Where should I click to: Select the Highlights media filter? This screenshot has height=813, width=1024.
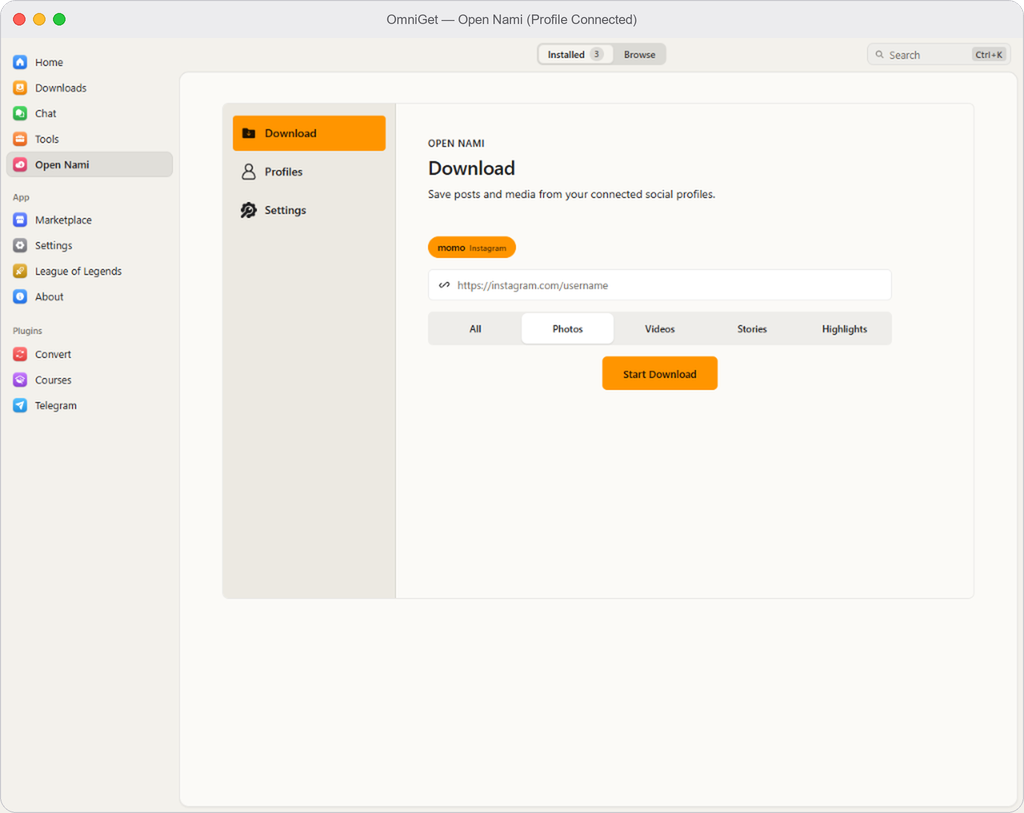(844, 328)
